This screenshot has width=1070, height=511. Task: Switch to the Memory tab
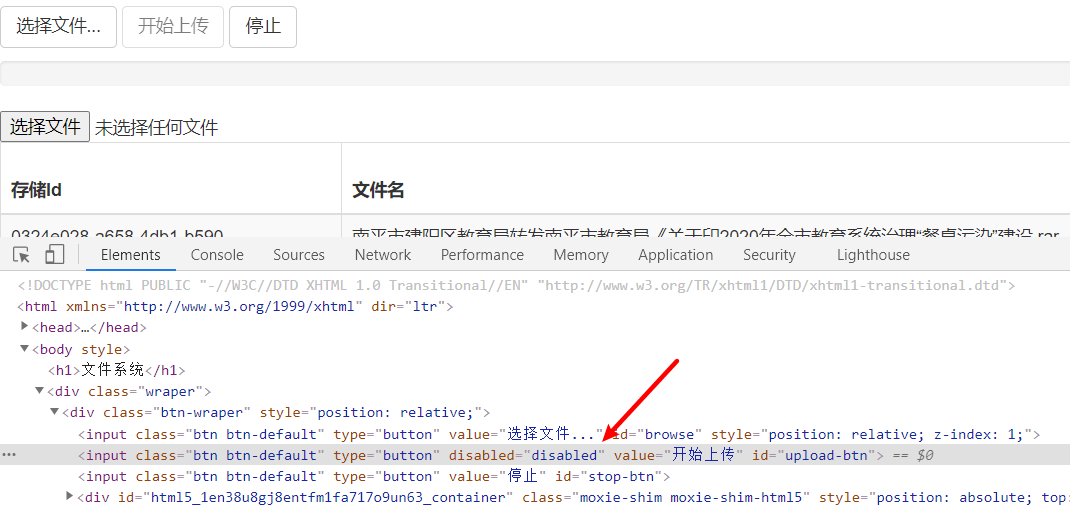581,255
